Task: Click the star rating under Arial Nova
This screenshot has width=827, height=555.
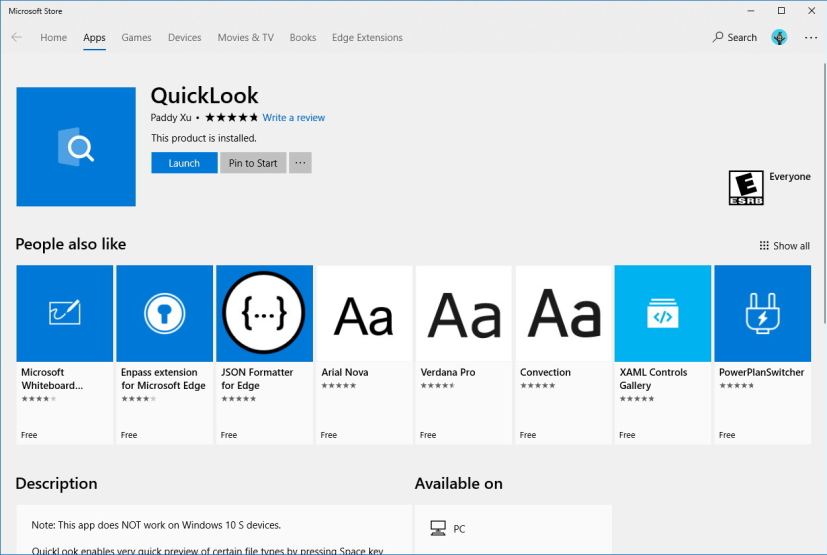Action: pos(339,386)
